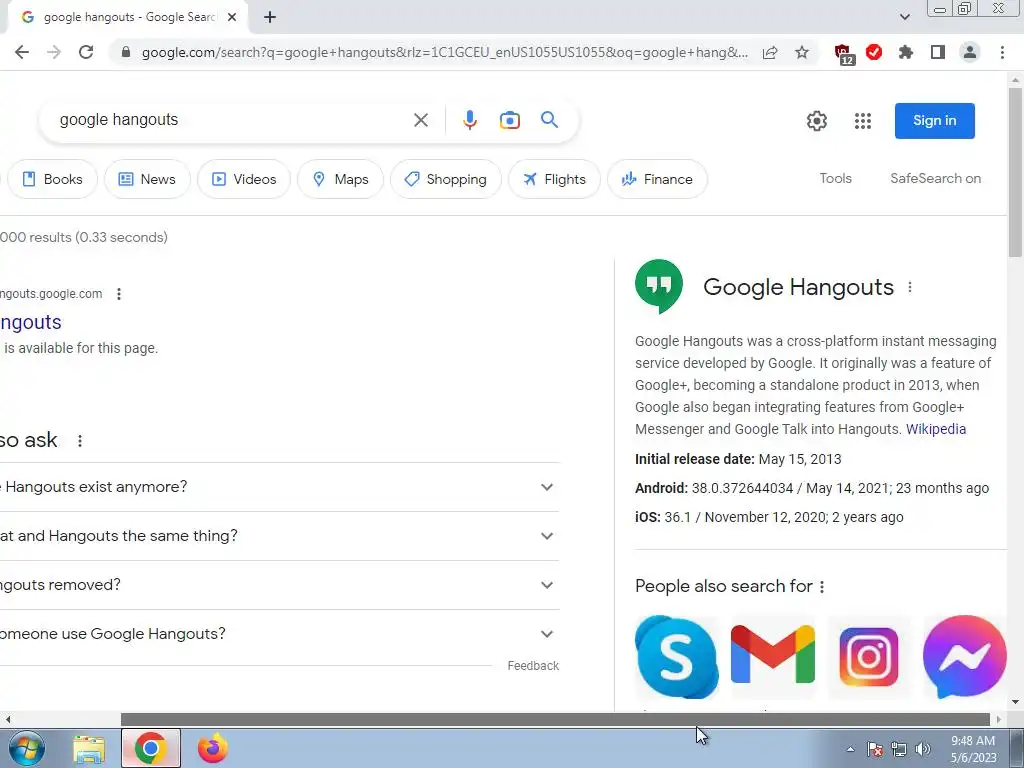Click the share page icon in address bar
Image resolution: width=1024 pixels, height=768 pixels.
coord(770,53)
